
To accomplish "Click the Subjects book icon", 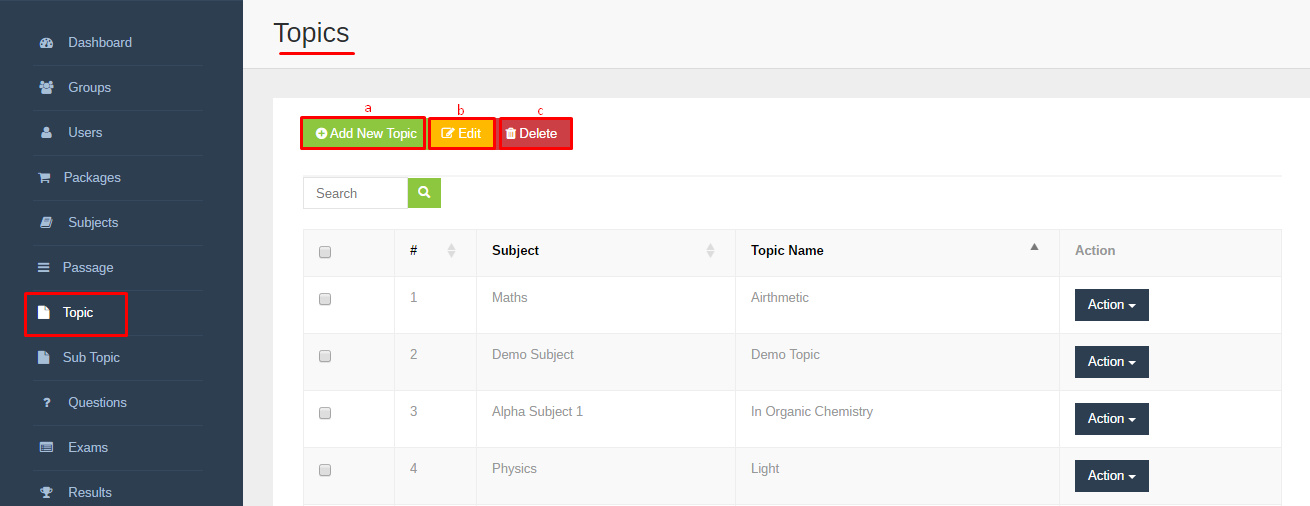I will [x=46, y=223].
